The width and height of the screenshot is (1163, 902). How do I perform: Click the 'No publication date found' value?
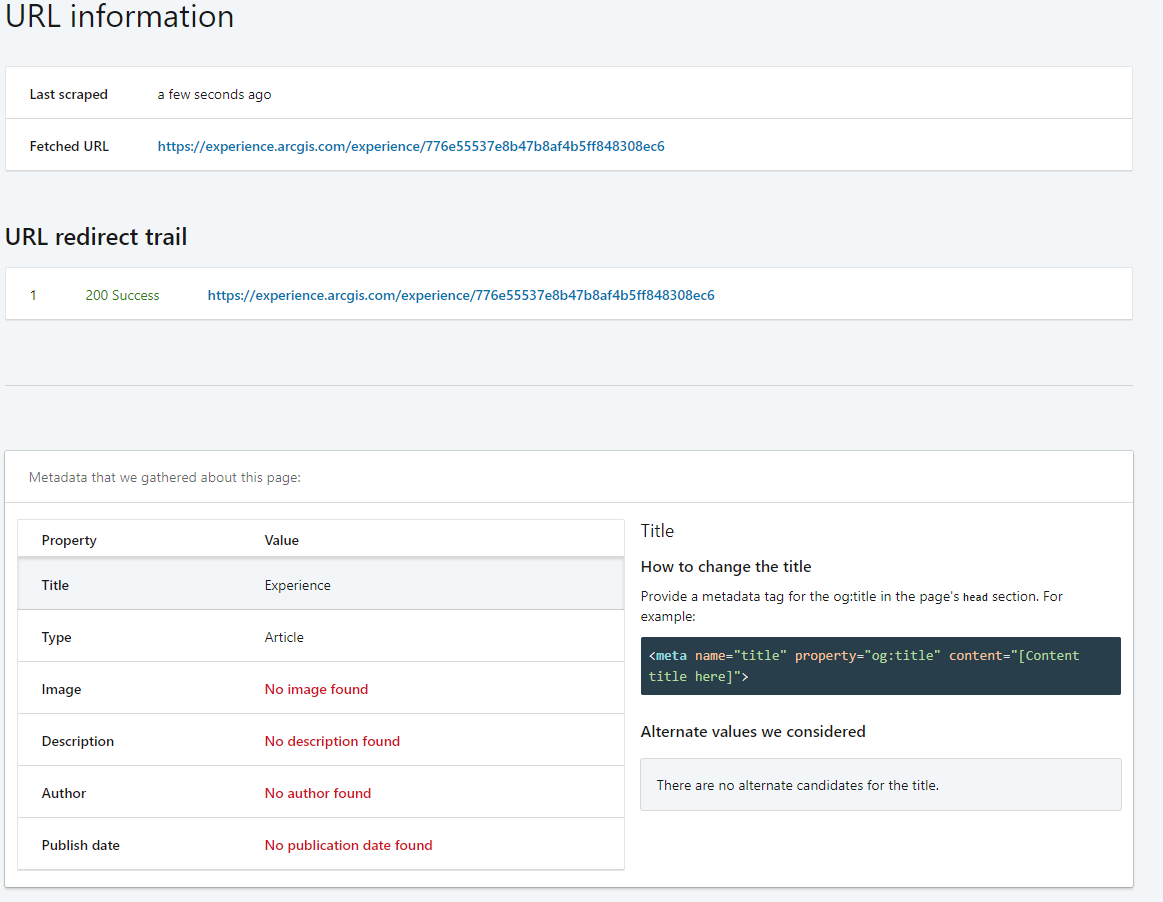coord(348,845)
